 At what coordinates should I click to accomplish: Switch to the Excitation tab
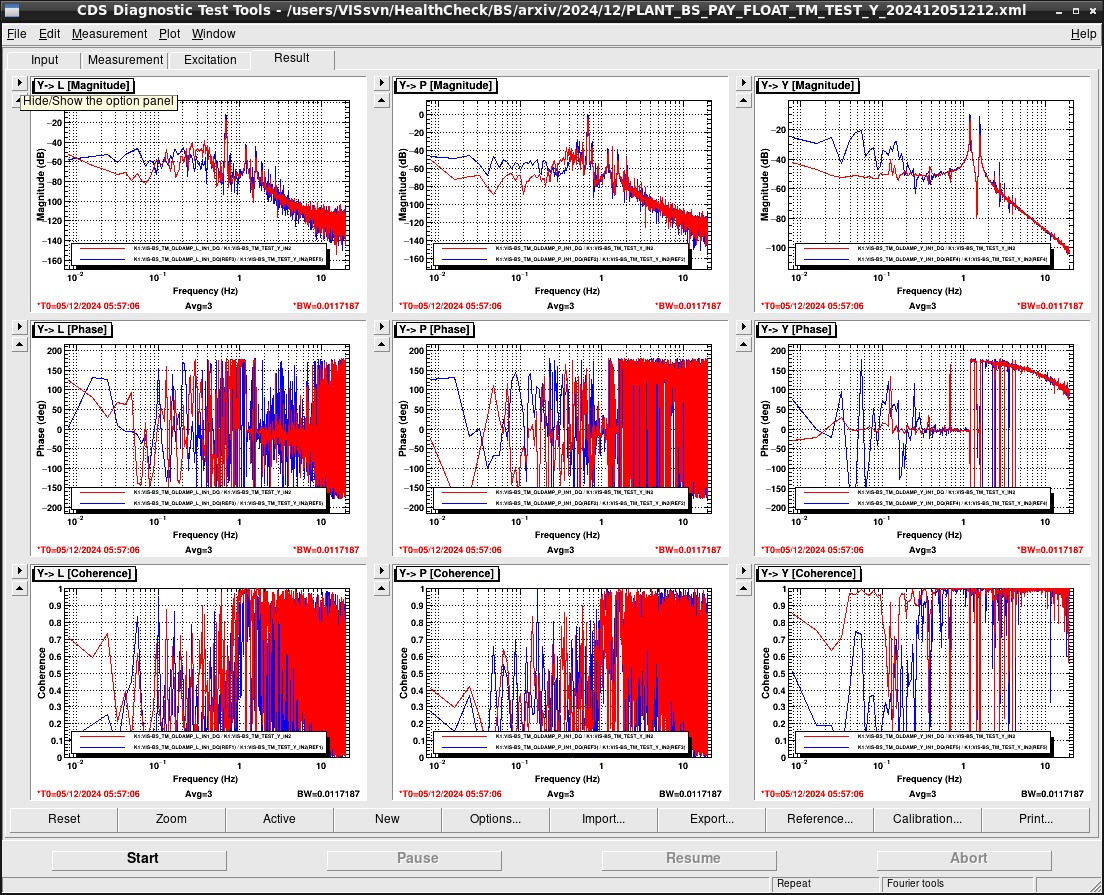210,60
